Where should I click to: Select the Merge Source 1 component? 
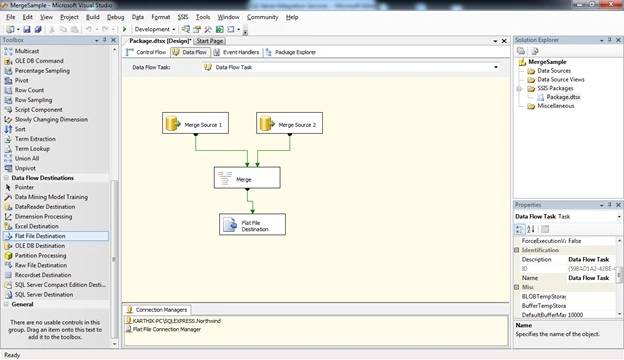195,123
